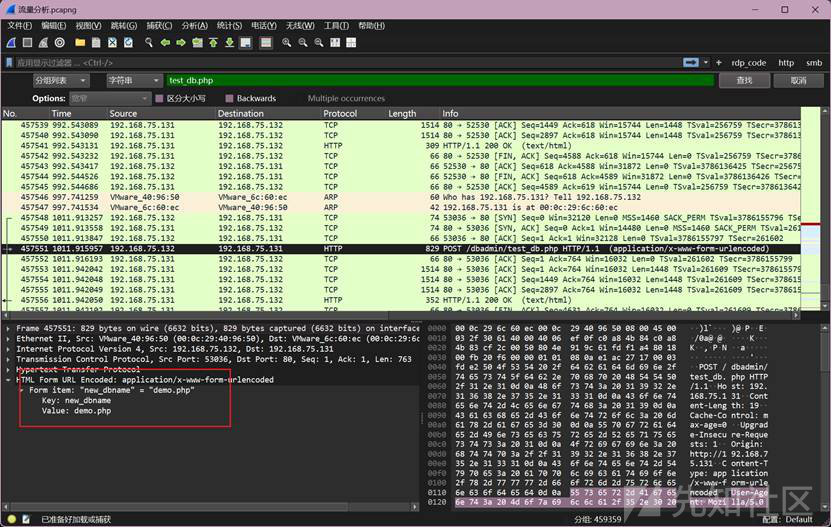
Task: Open the 分组列表 search-in dropdown
Action: [61, 81]
